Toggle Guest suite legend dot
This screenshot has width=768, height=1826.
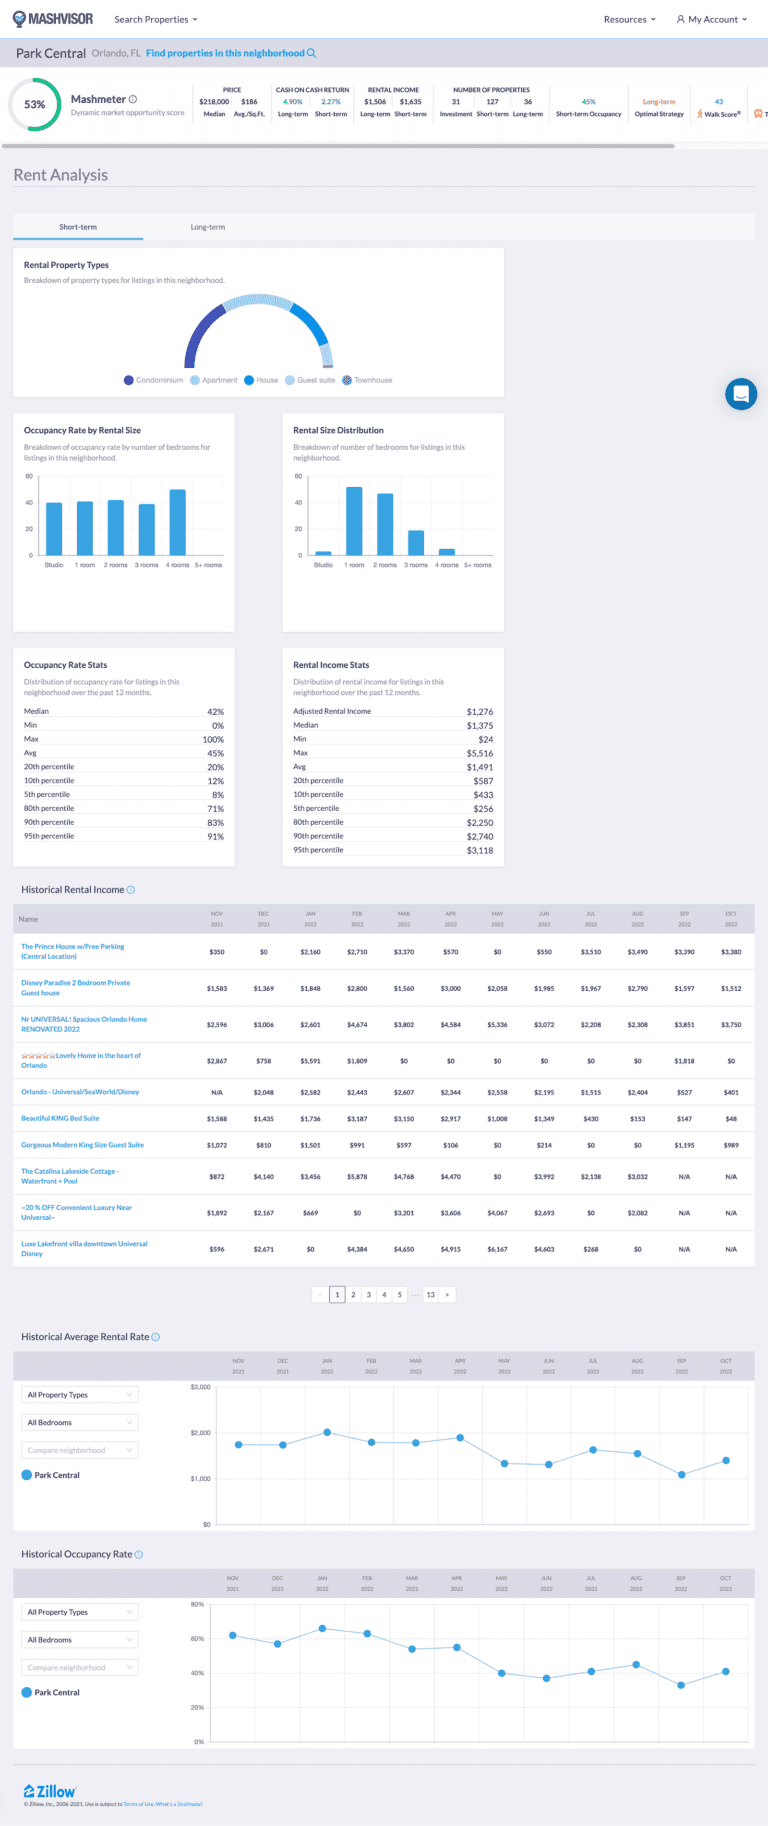click(290, 380)
